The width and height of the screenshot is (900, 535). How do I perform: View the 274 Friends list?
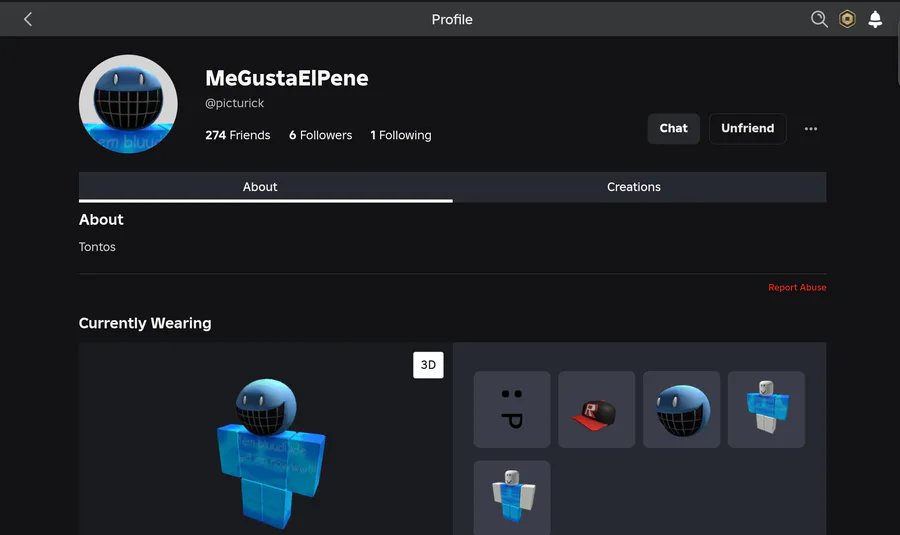click(238, 135)
